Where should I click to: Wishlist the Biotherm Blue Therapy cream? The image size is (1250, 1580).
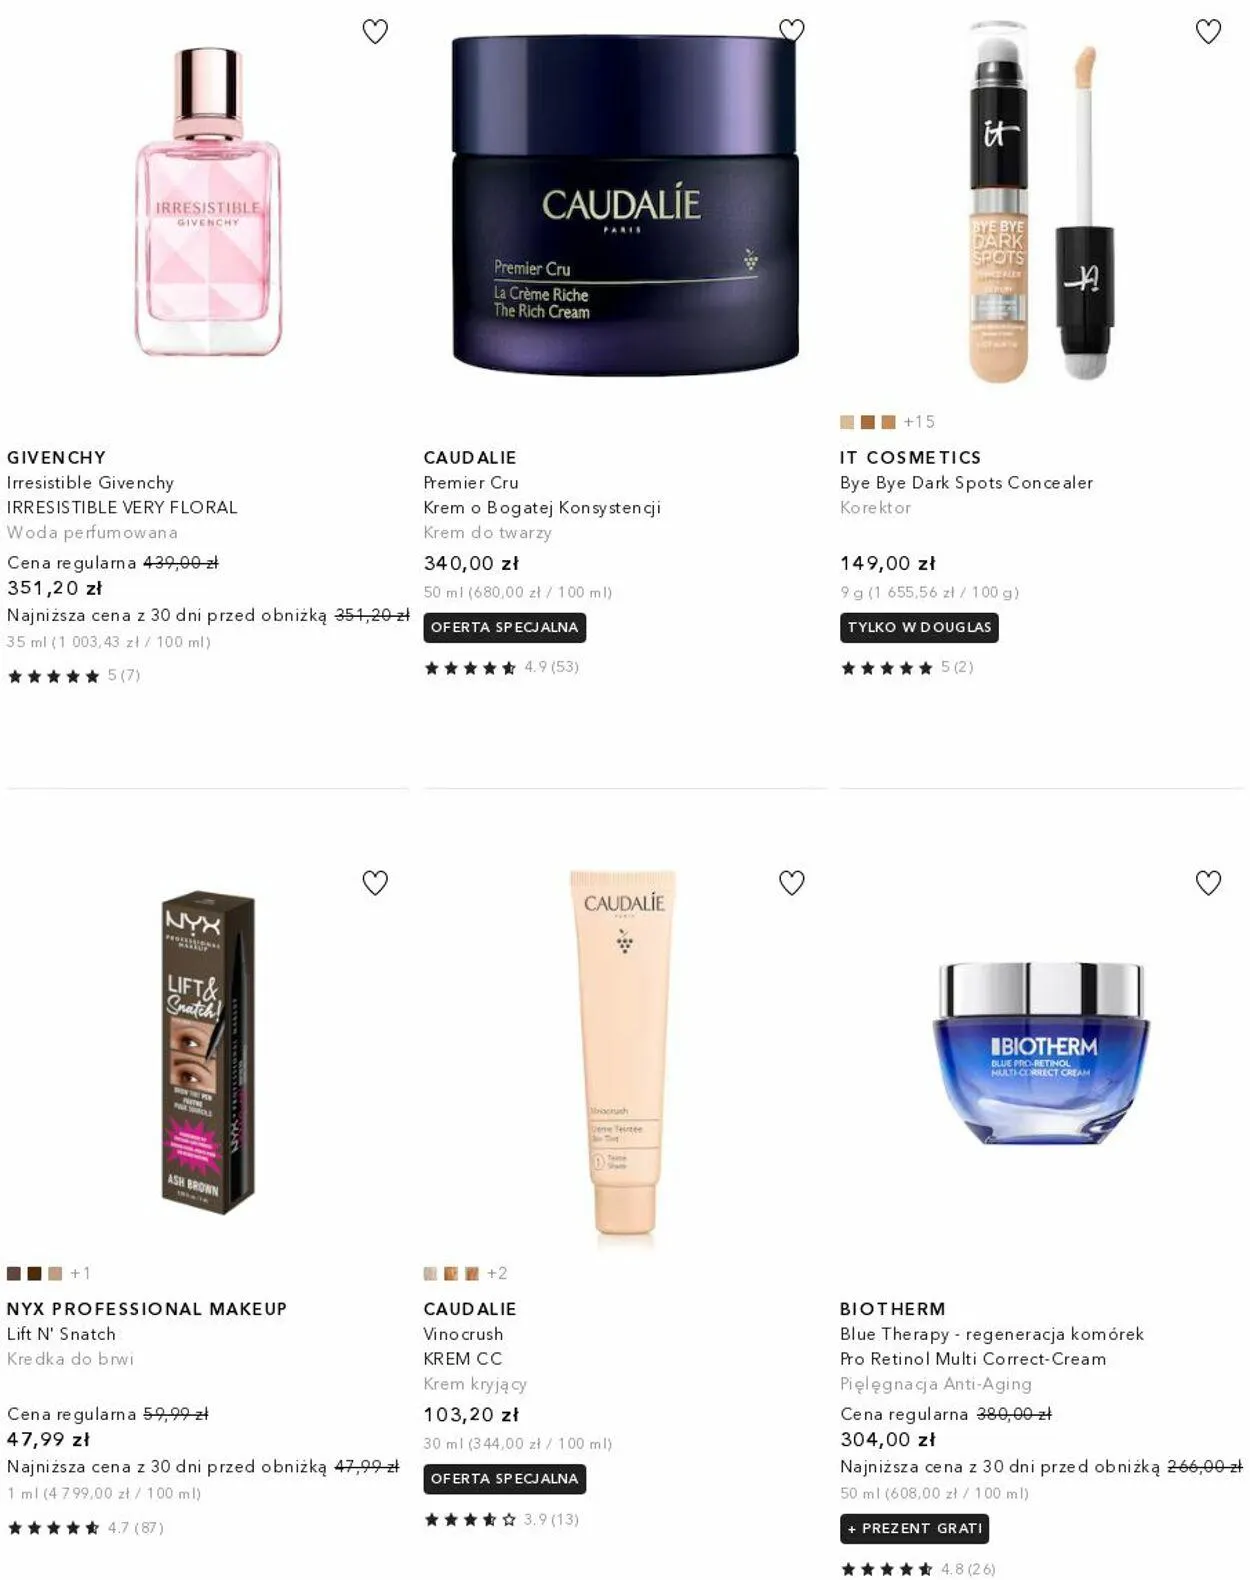point(1208,883)
